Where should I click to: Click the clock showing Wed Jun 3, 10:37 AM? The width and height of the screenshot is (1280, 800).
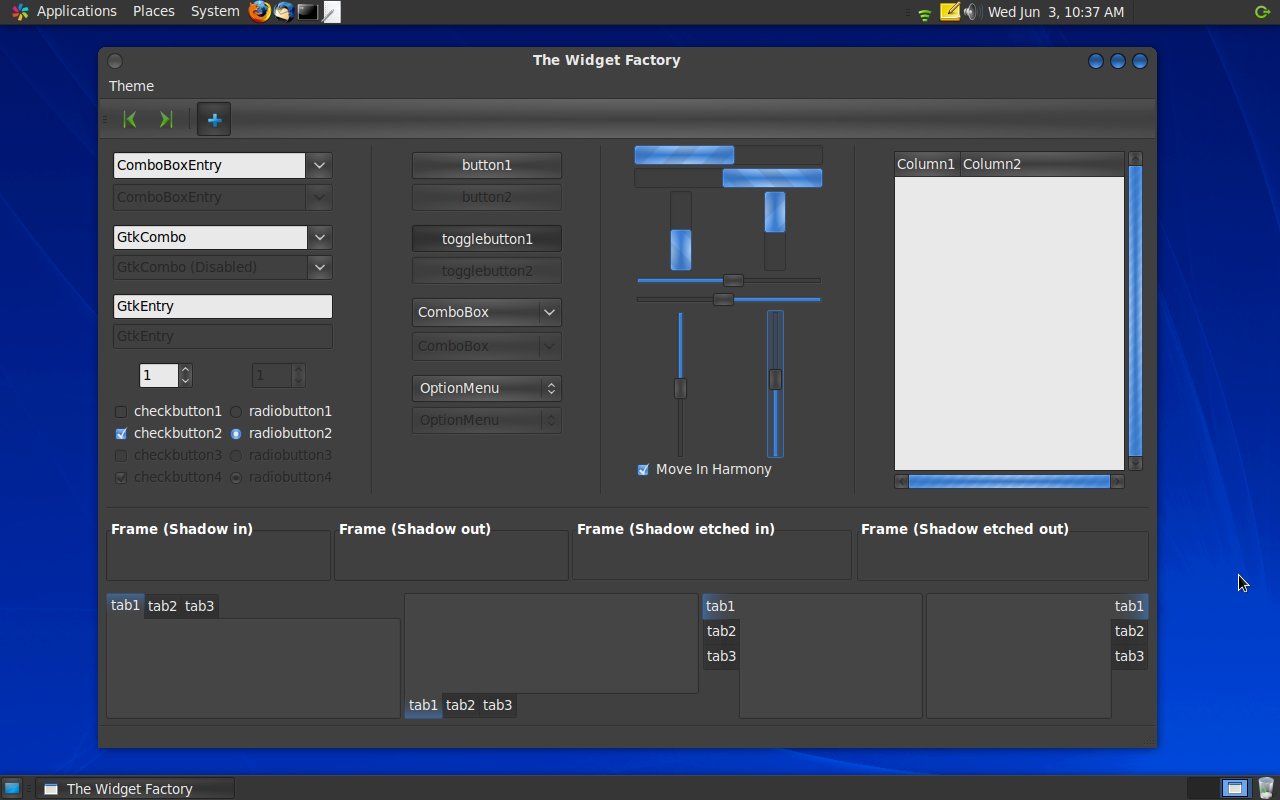pos(1056,12)
